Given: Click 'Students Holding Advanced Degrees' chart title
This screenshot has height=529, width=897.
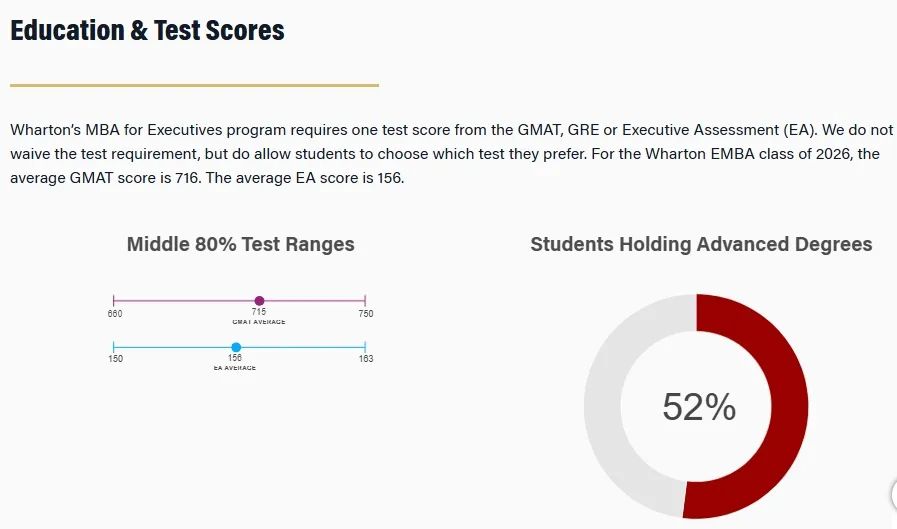Looking at the screenshot, I should (701, 244).
